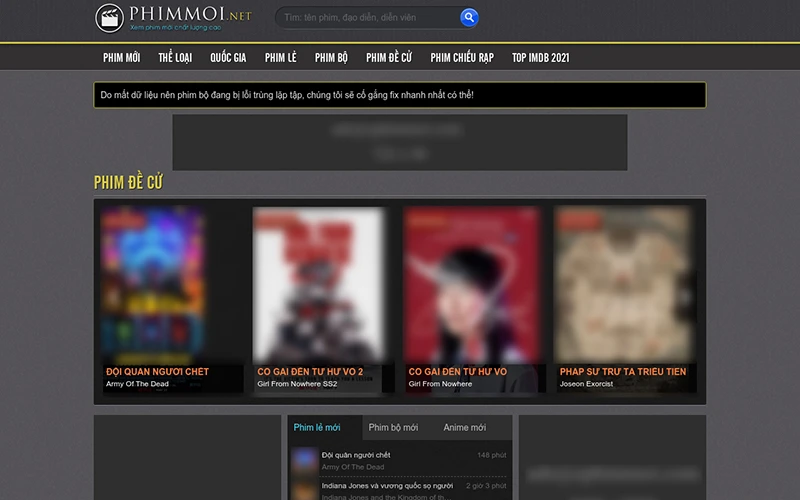This screenshot has height=500, width=800.
Task: Expand the Quốc Gia dropdown menu
Action: coord(228,58)
